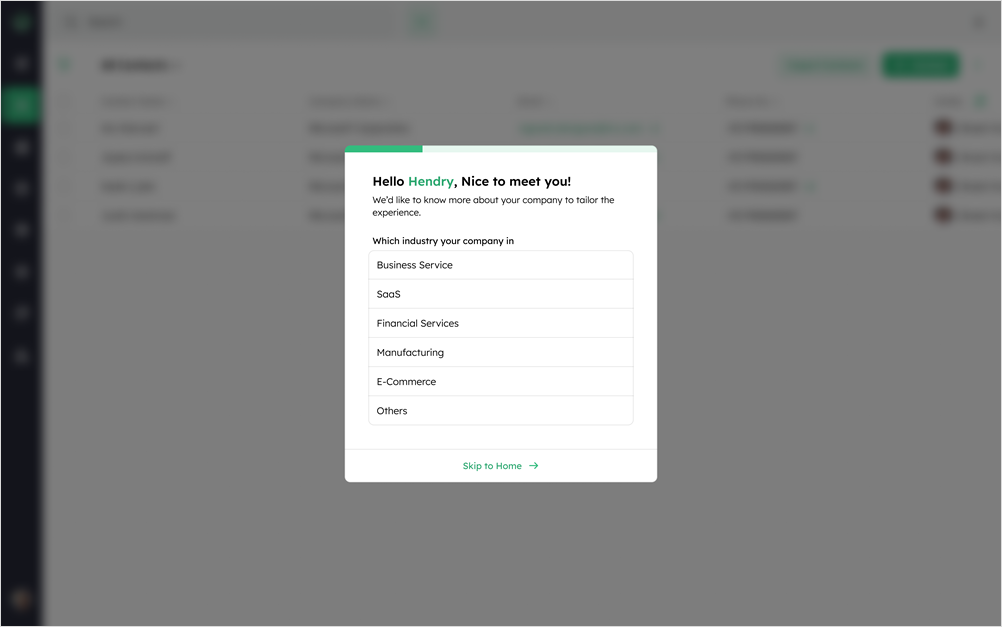Choose SaaS as the company industry
Screen dimensions: 1002x627
[x=500, y=294]
